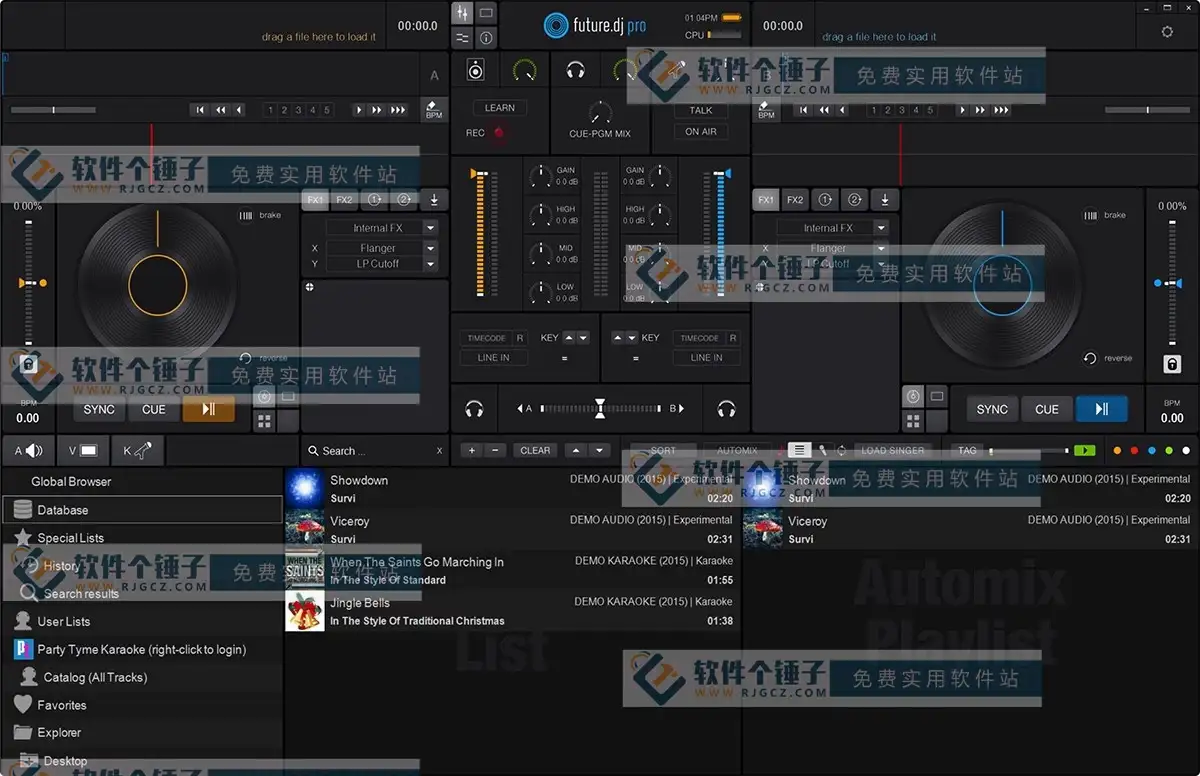Click the A speaker audio icon
1200x776 pixels.
(x=27, y=450)
